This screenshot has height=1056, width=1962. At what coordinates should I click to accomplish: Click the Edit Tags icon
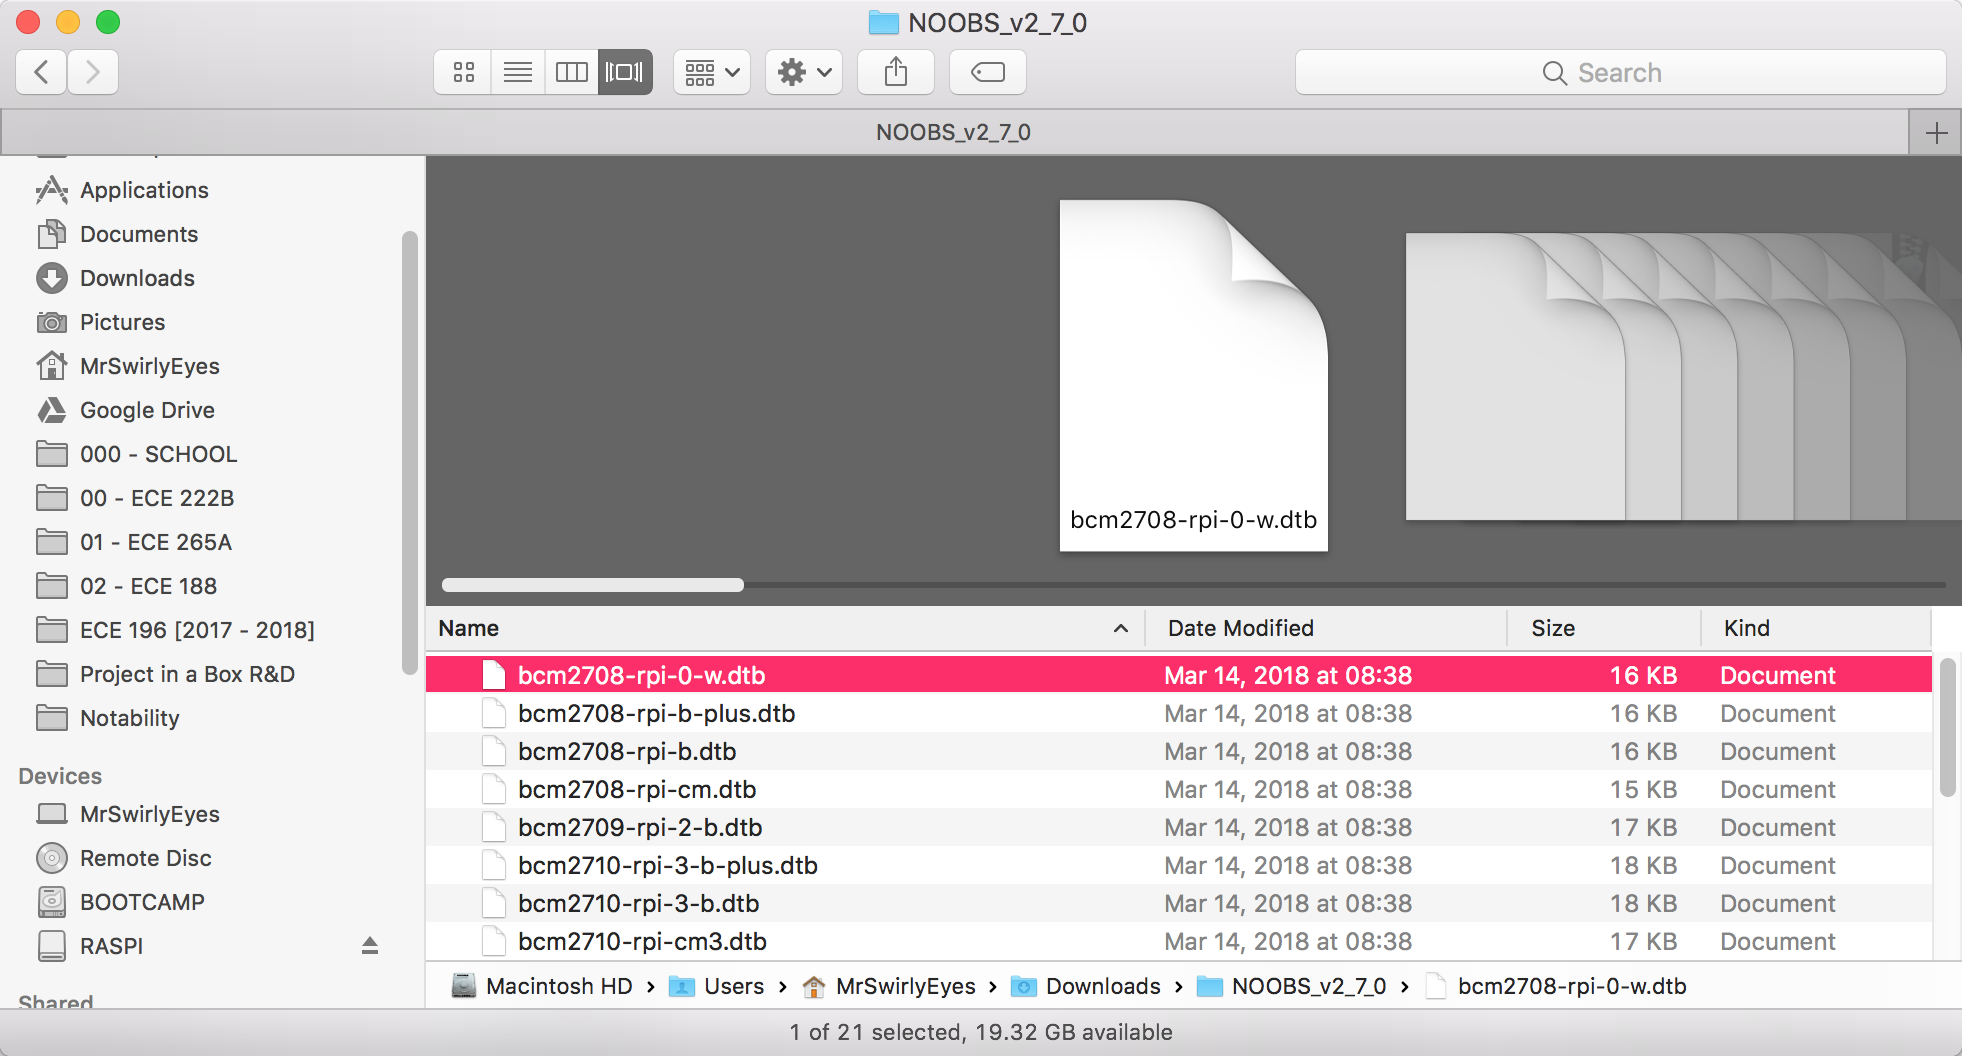[987, 72]
